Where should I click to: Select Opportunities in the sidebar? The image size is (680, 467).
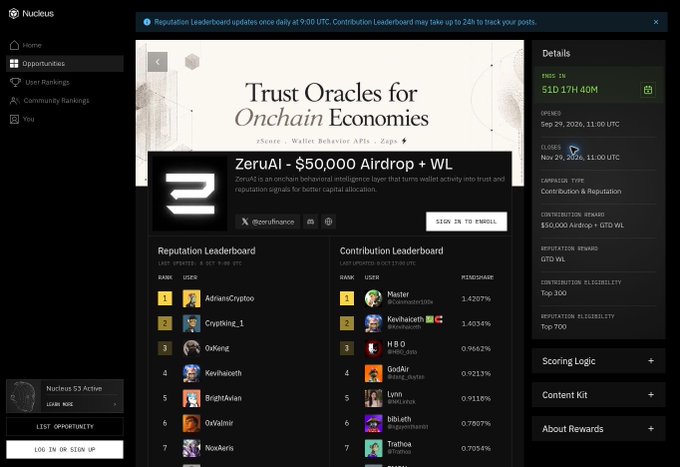coord(65,63)
